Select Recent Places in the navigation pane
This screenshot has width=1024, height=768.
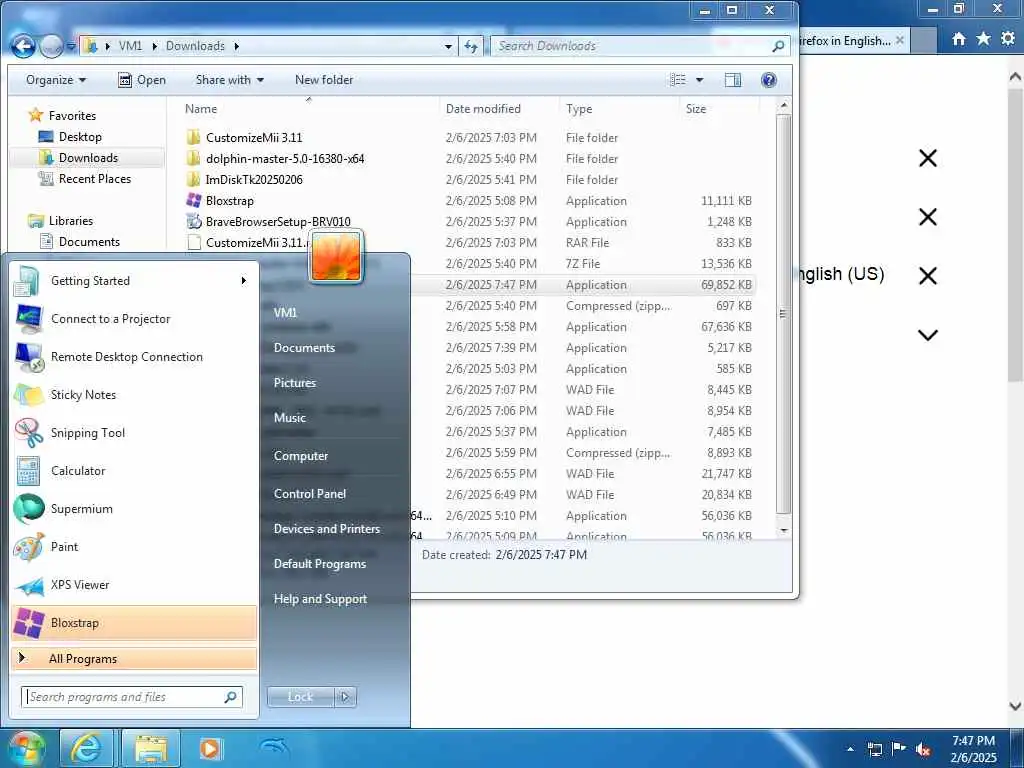click(x=95, y=178)
